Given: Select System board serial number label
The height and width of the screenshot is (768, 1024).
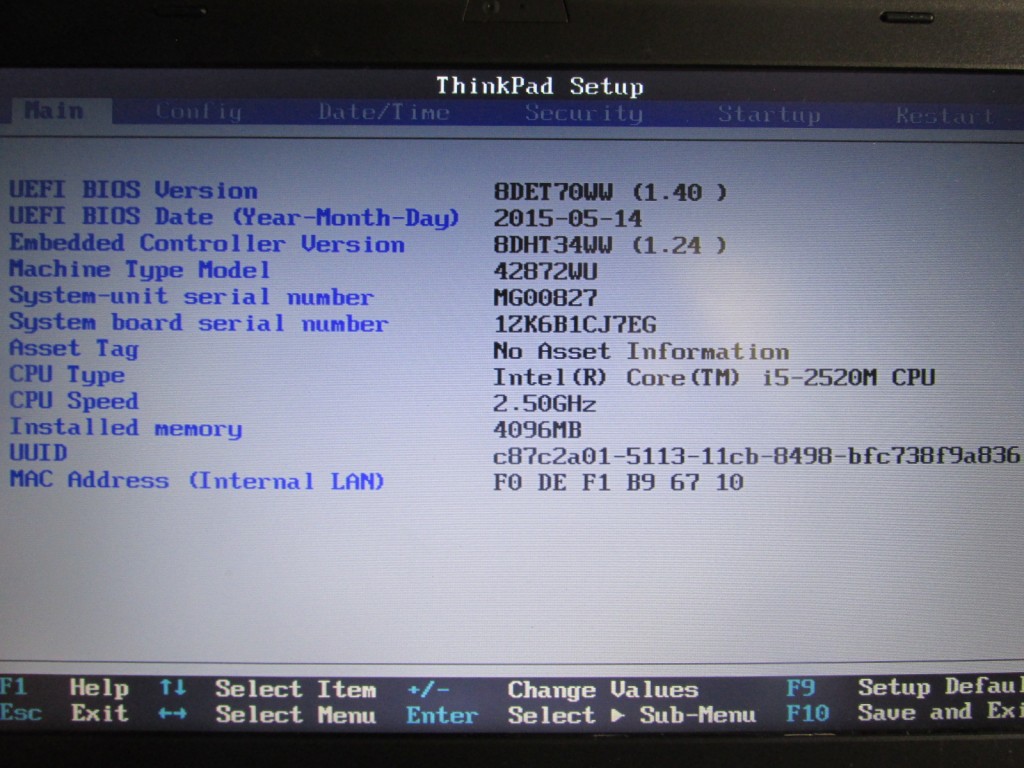Looking at the screenshot, I should tap(199, 323).
